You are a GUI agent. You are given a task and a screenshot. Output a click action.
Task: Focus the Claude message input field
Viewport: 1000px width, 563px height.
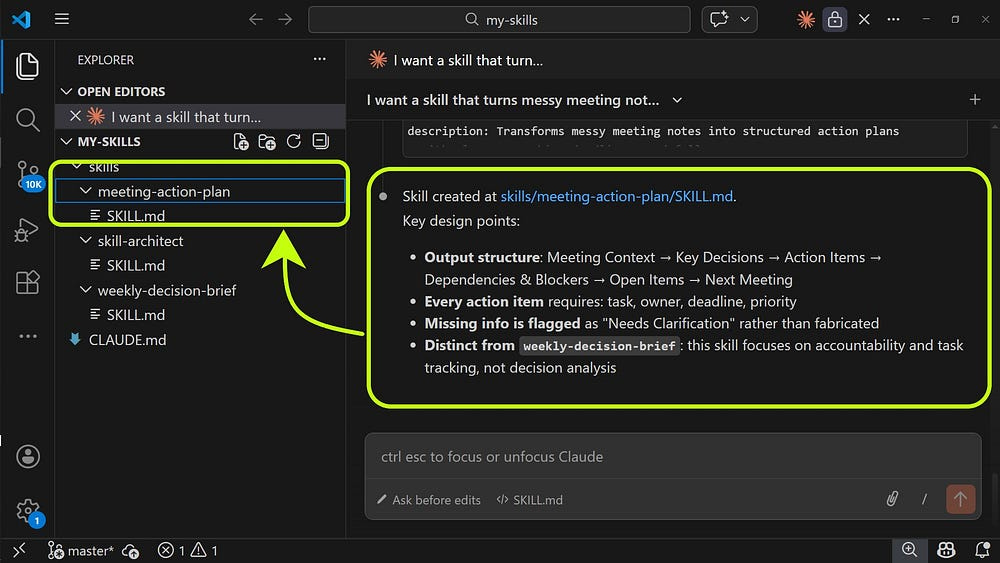(672, 457)
